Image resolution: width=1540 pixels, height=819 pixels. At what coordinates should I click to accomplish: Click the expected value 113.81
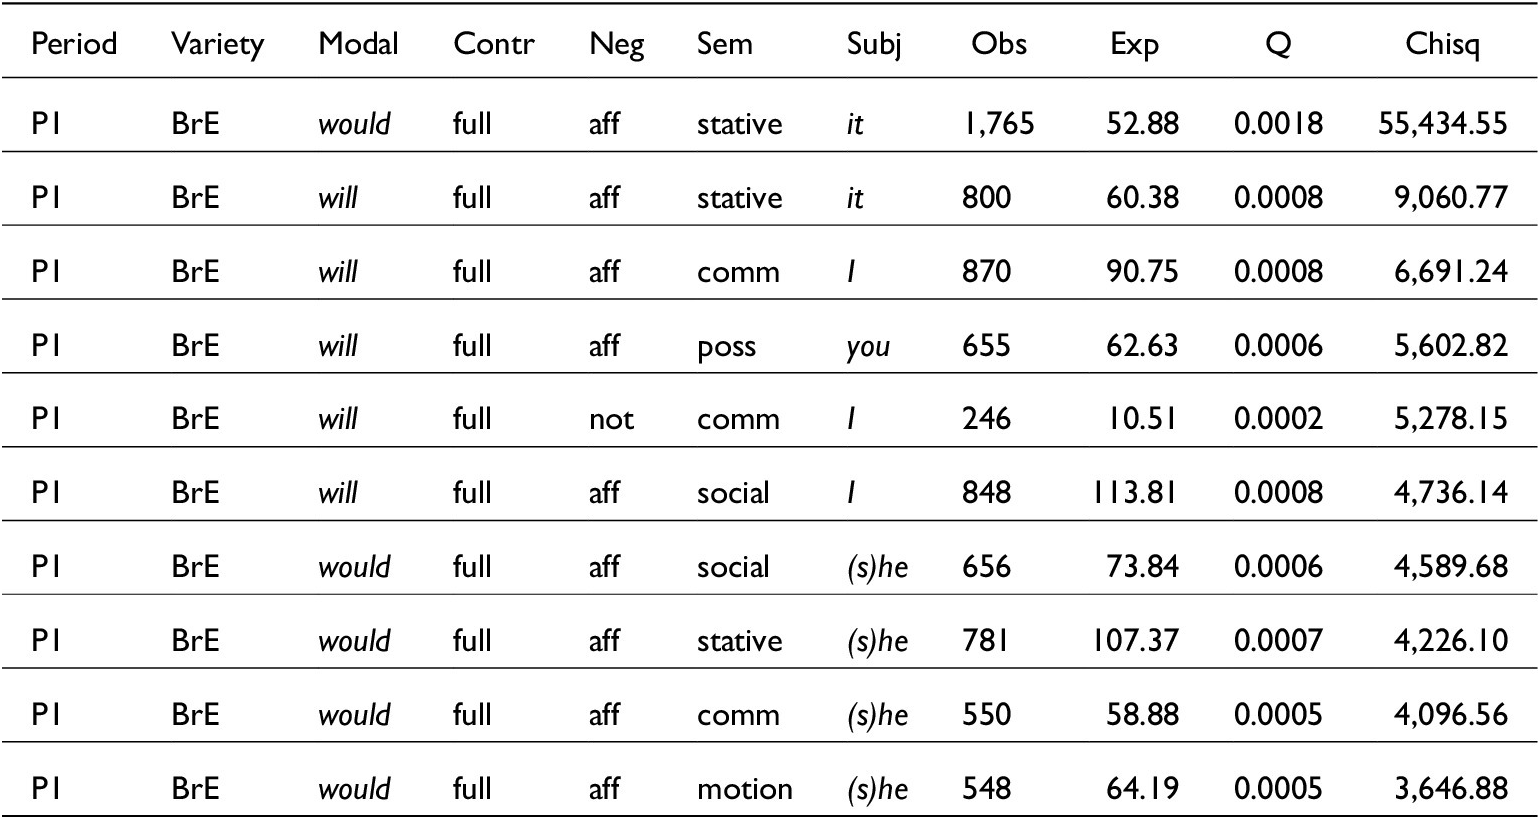click(1134, 493)
